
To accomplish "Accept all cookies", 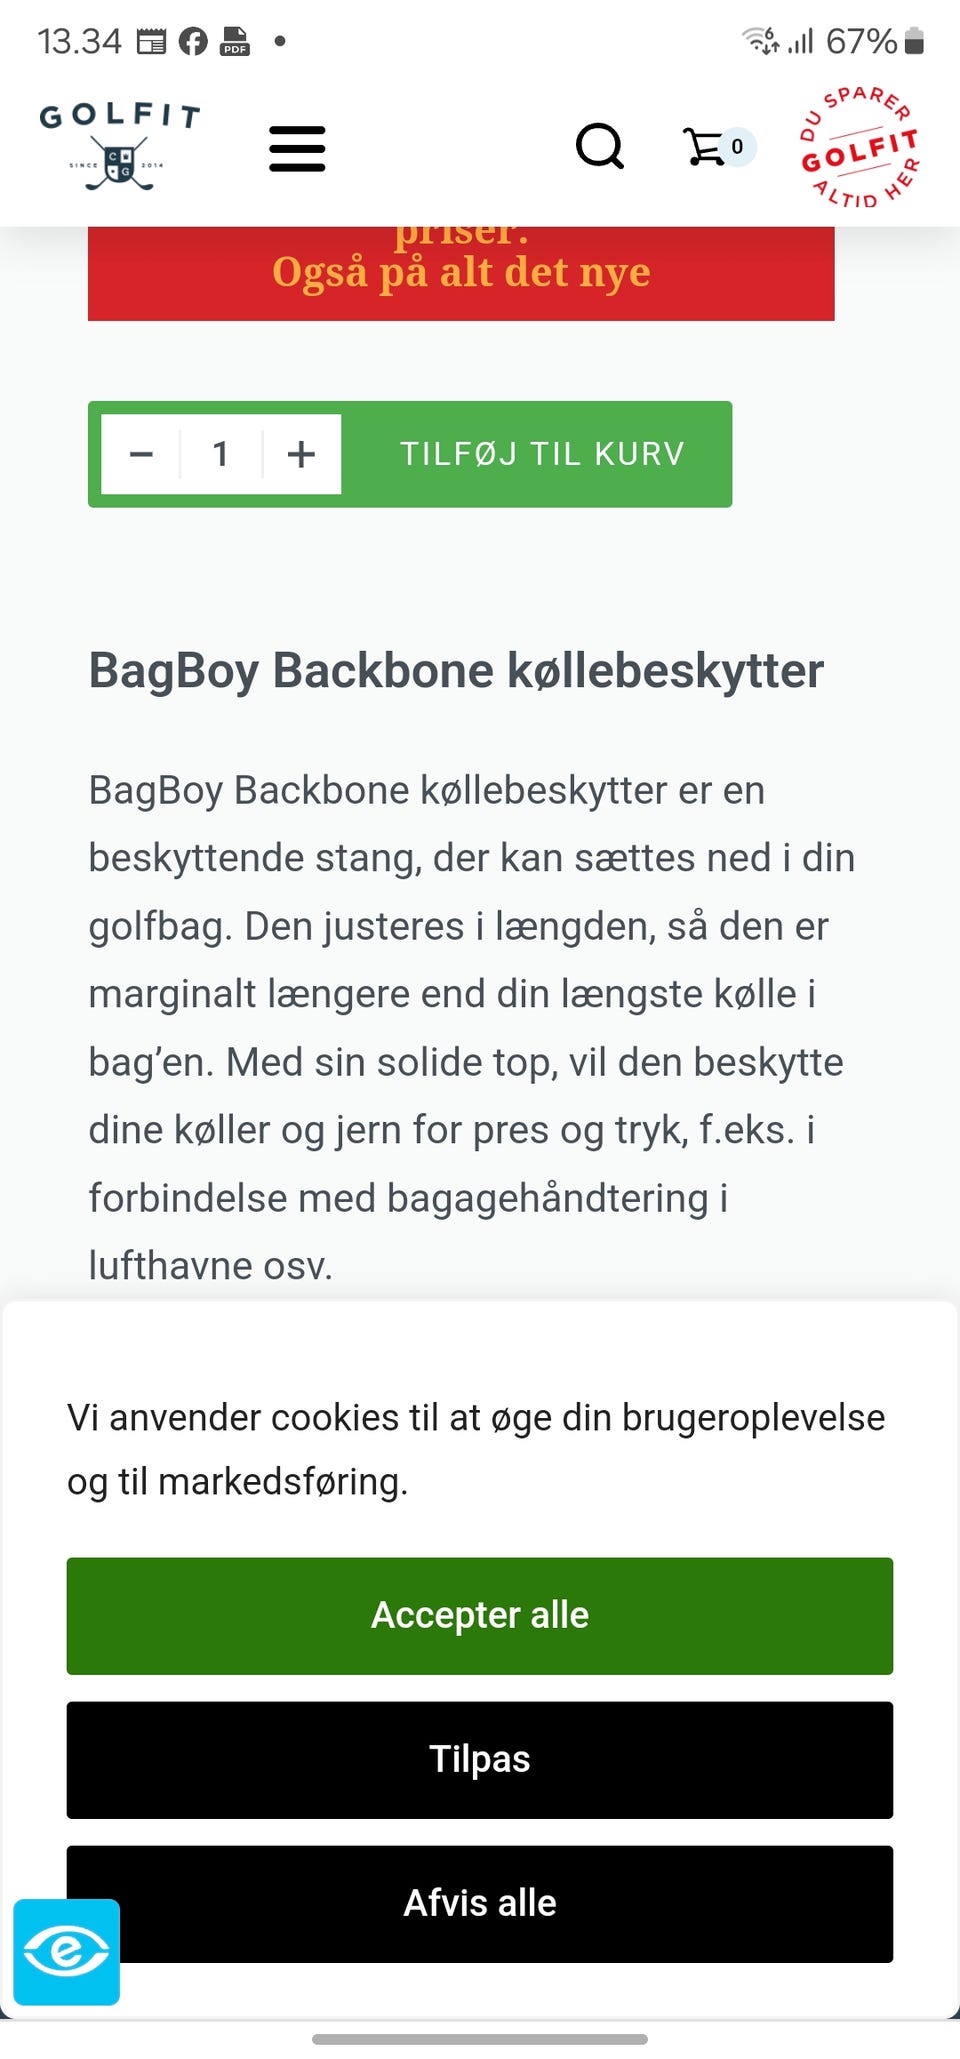I will click(479, 1616).
